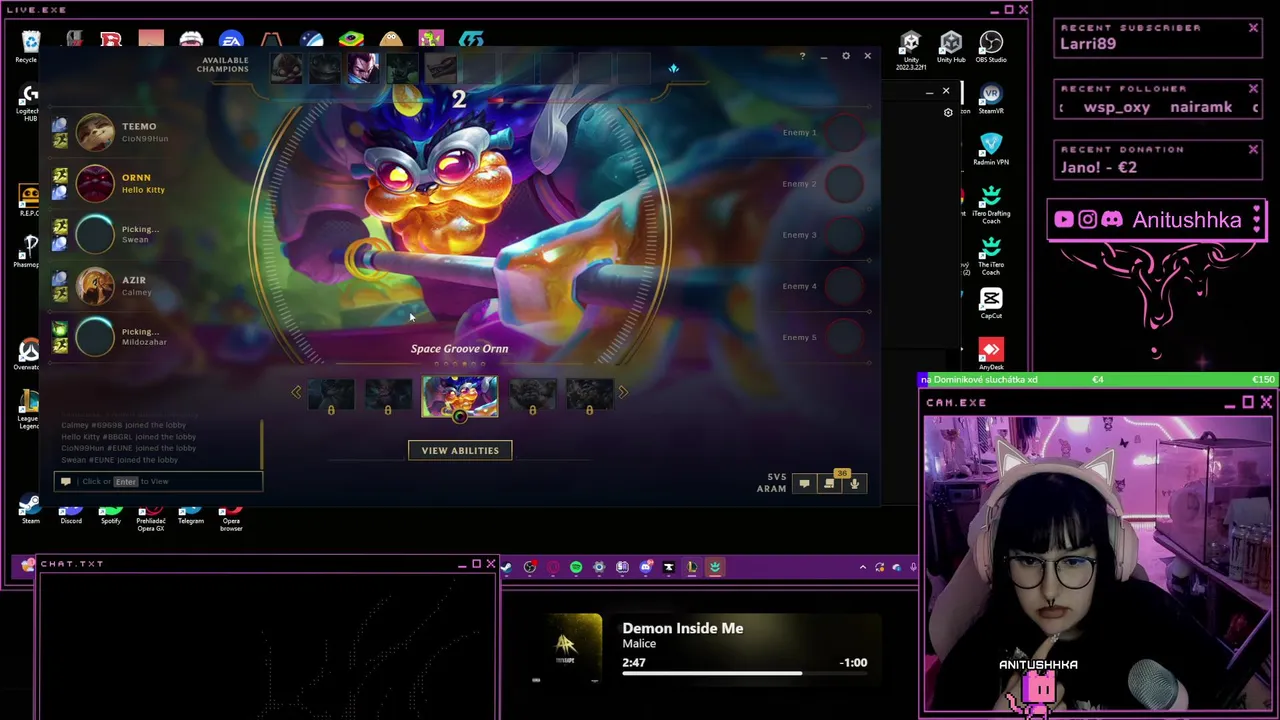This screenshot has width=1280, height=720.
Task: Click the gear icon in background window
Action: (x=948, y=113)
